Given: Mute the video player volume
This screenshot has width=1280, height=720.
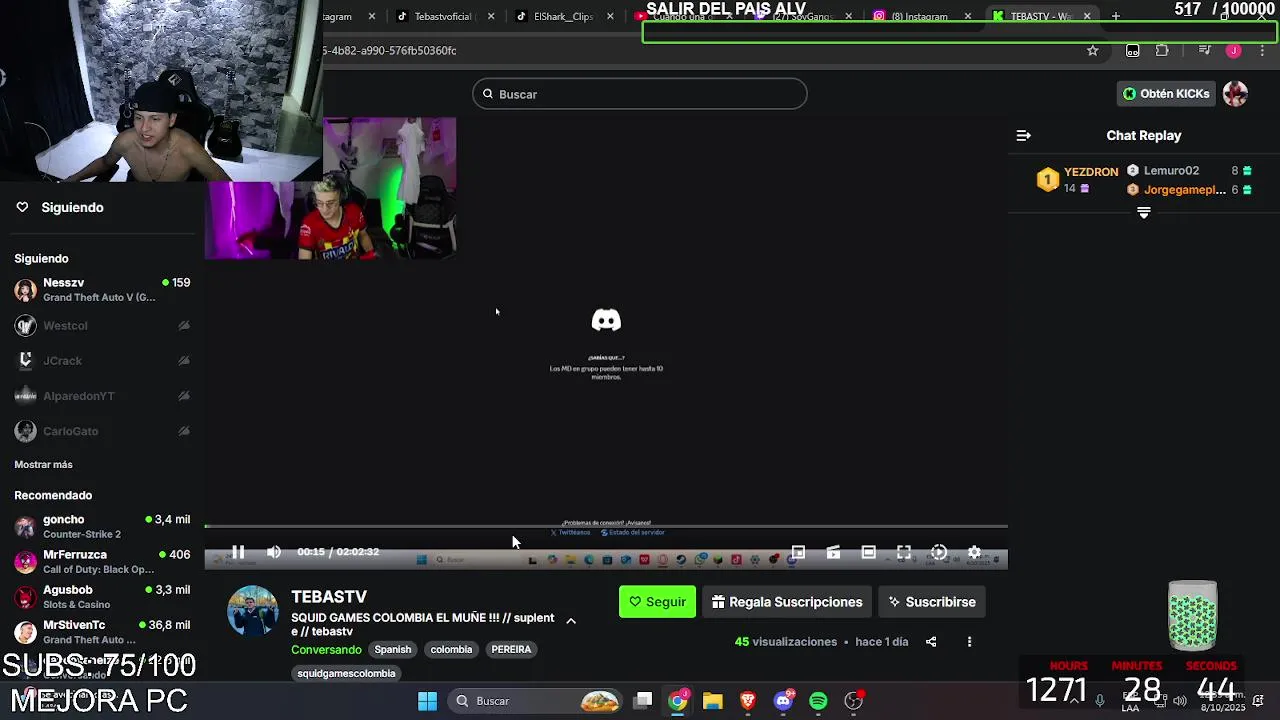Looking at the screenshot, I should coord(274,552).
